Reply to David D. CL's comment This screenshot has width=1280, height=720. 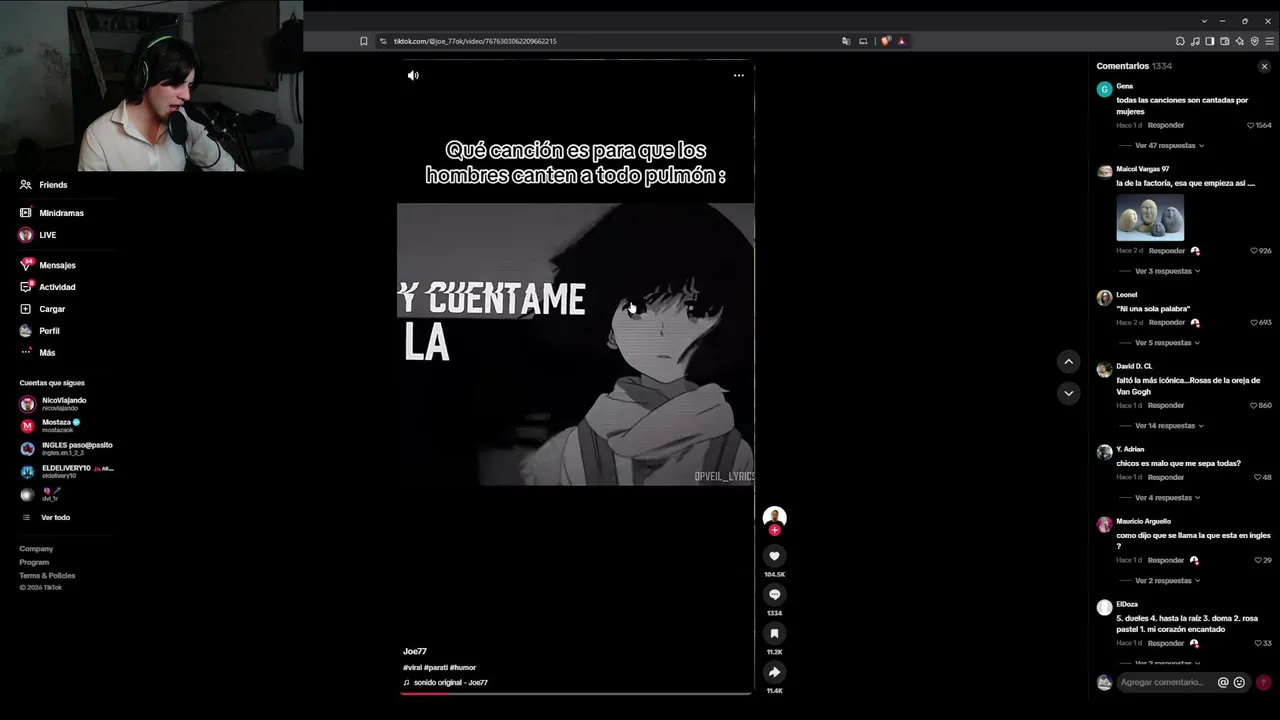pyautogui.click(x=1166, y=406)
